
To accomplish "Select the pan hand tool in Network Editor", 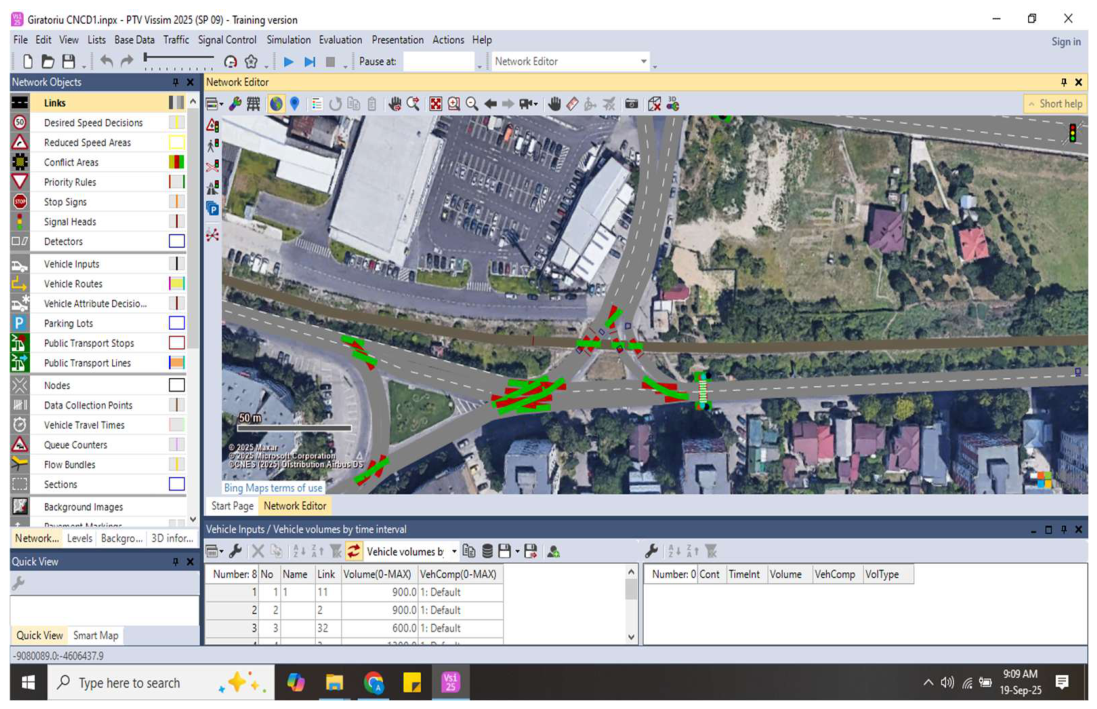I will (554, 104).
